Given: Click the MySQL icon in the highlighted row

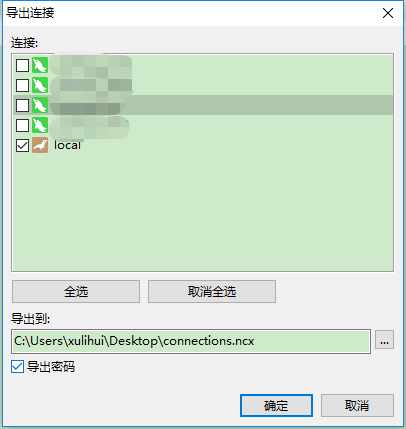Looking at the screenshot, I should [40, 105].
